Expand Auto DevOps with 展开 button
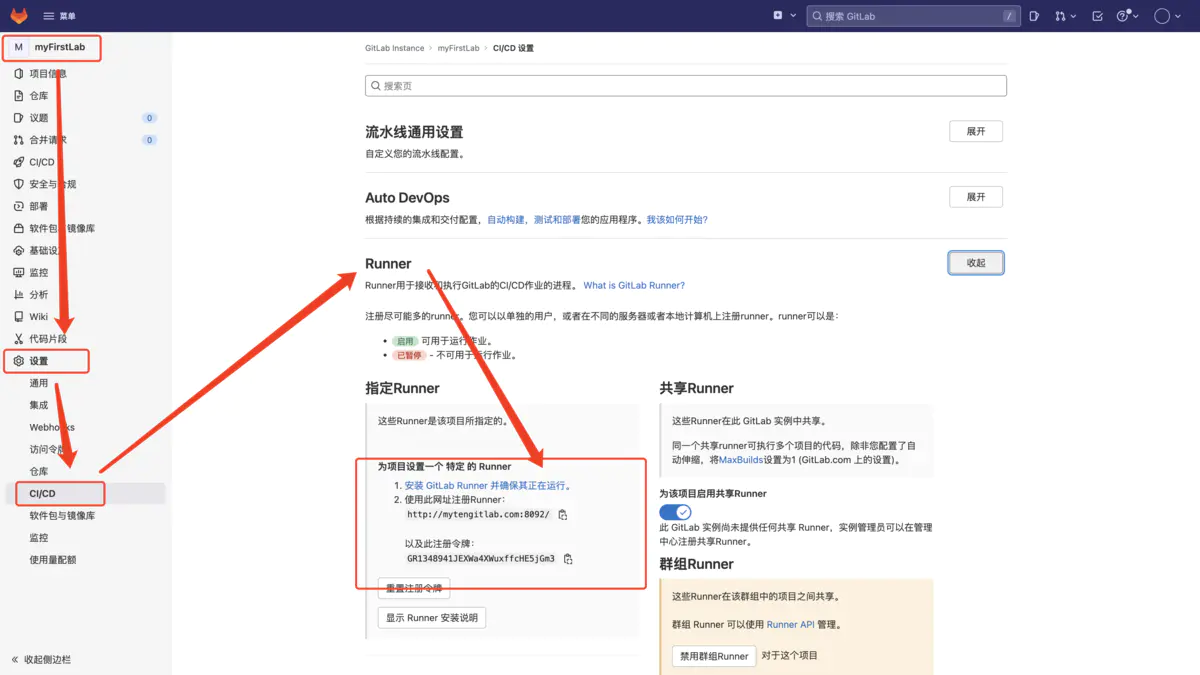1200x675 pixels. (976, 197)
